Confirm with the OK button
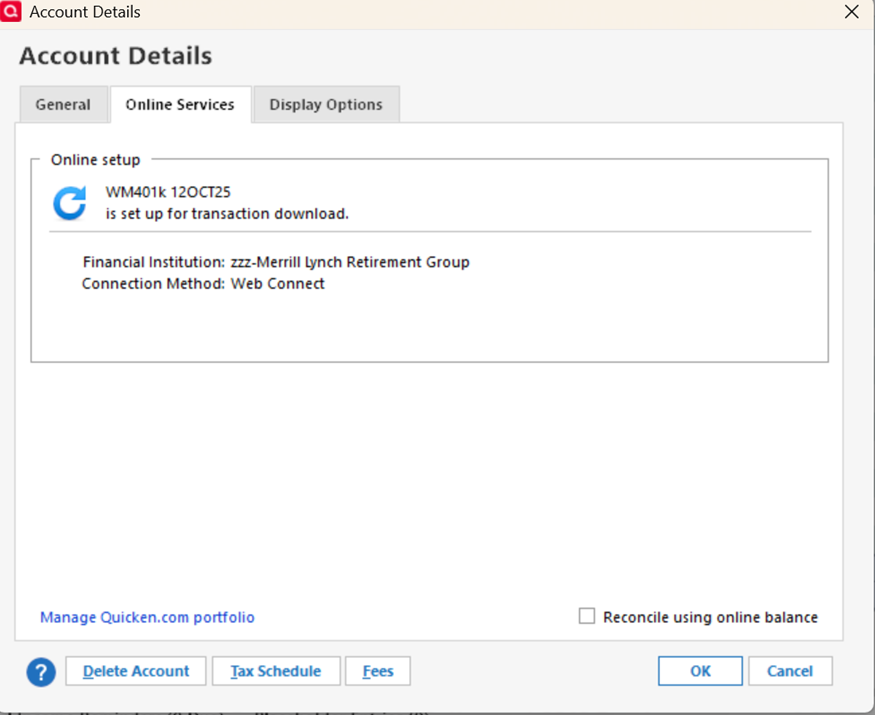Screen dimensions: 875x715 point(700,671)
